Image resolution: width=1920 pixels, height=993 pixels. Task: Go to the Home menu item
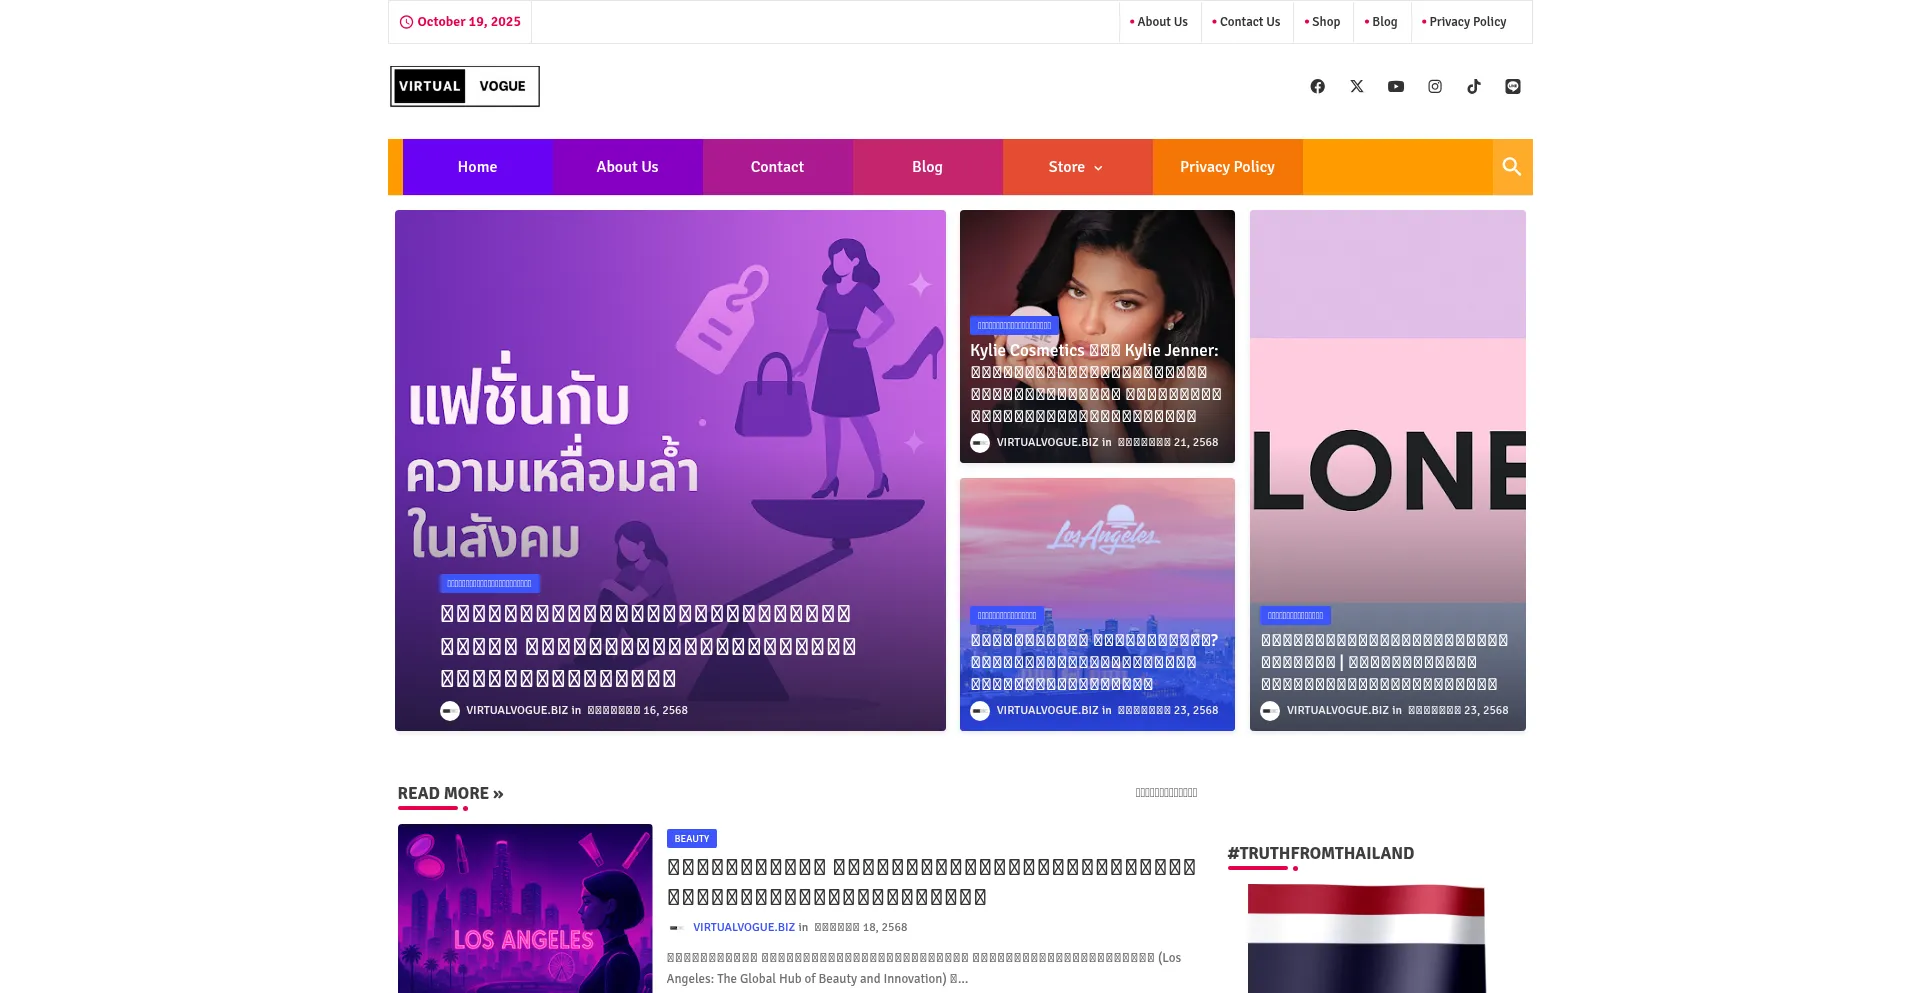point(477,167)
